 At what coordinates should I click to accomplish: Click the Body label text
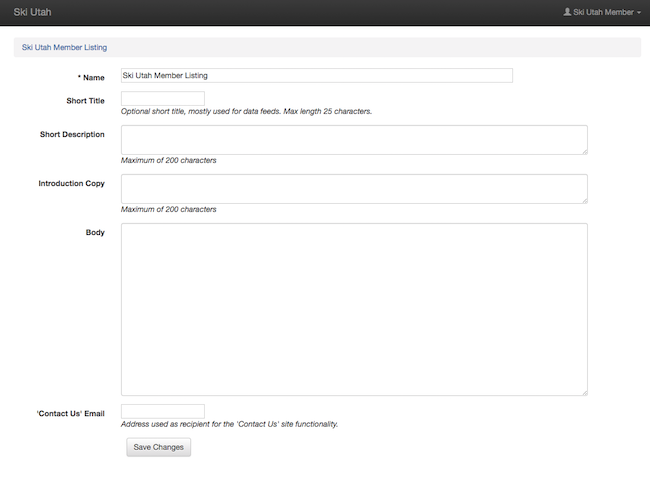(x=95, y=233)
